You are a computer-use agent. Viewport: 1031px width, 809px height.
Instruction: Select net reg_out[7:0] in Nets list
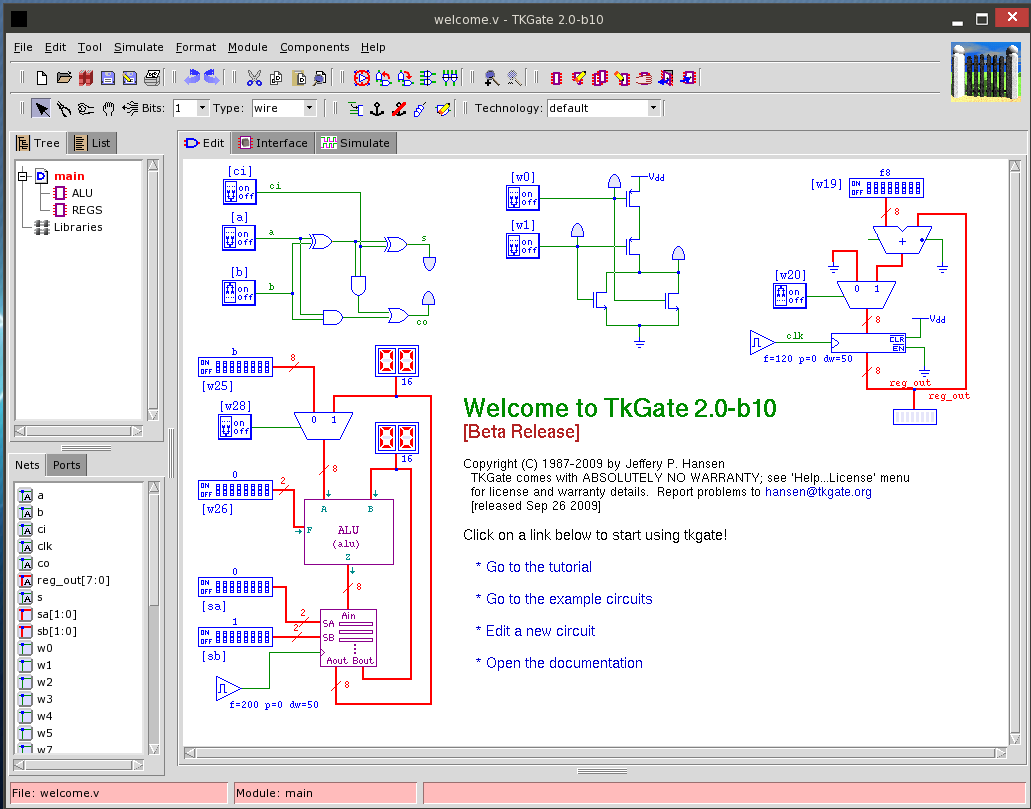pos(73,580)
